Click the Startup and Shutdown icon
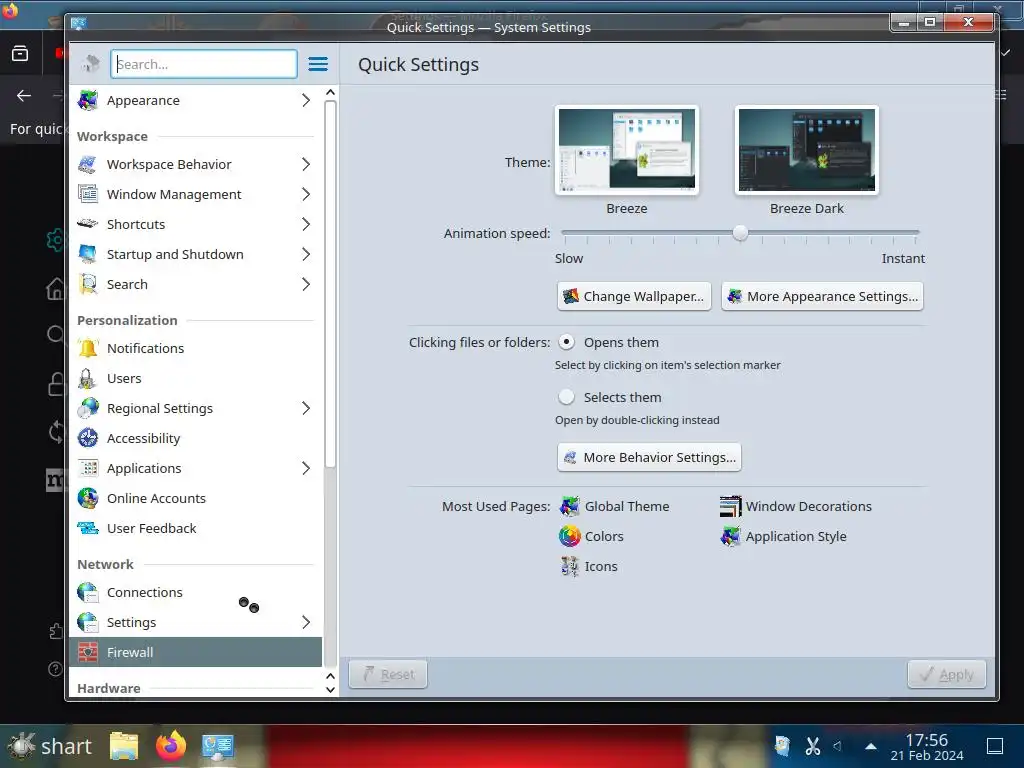 88,255
